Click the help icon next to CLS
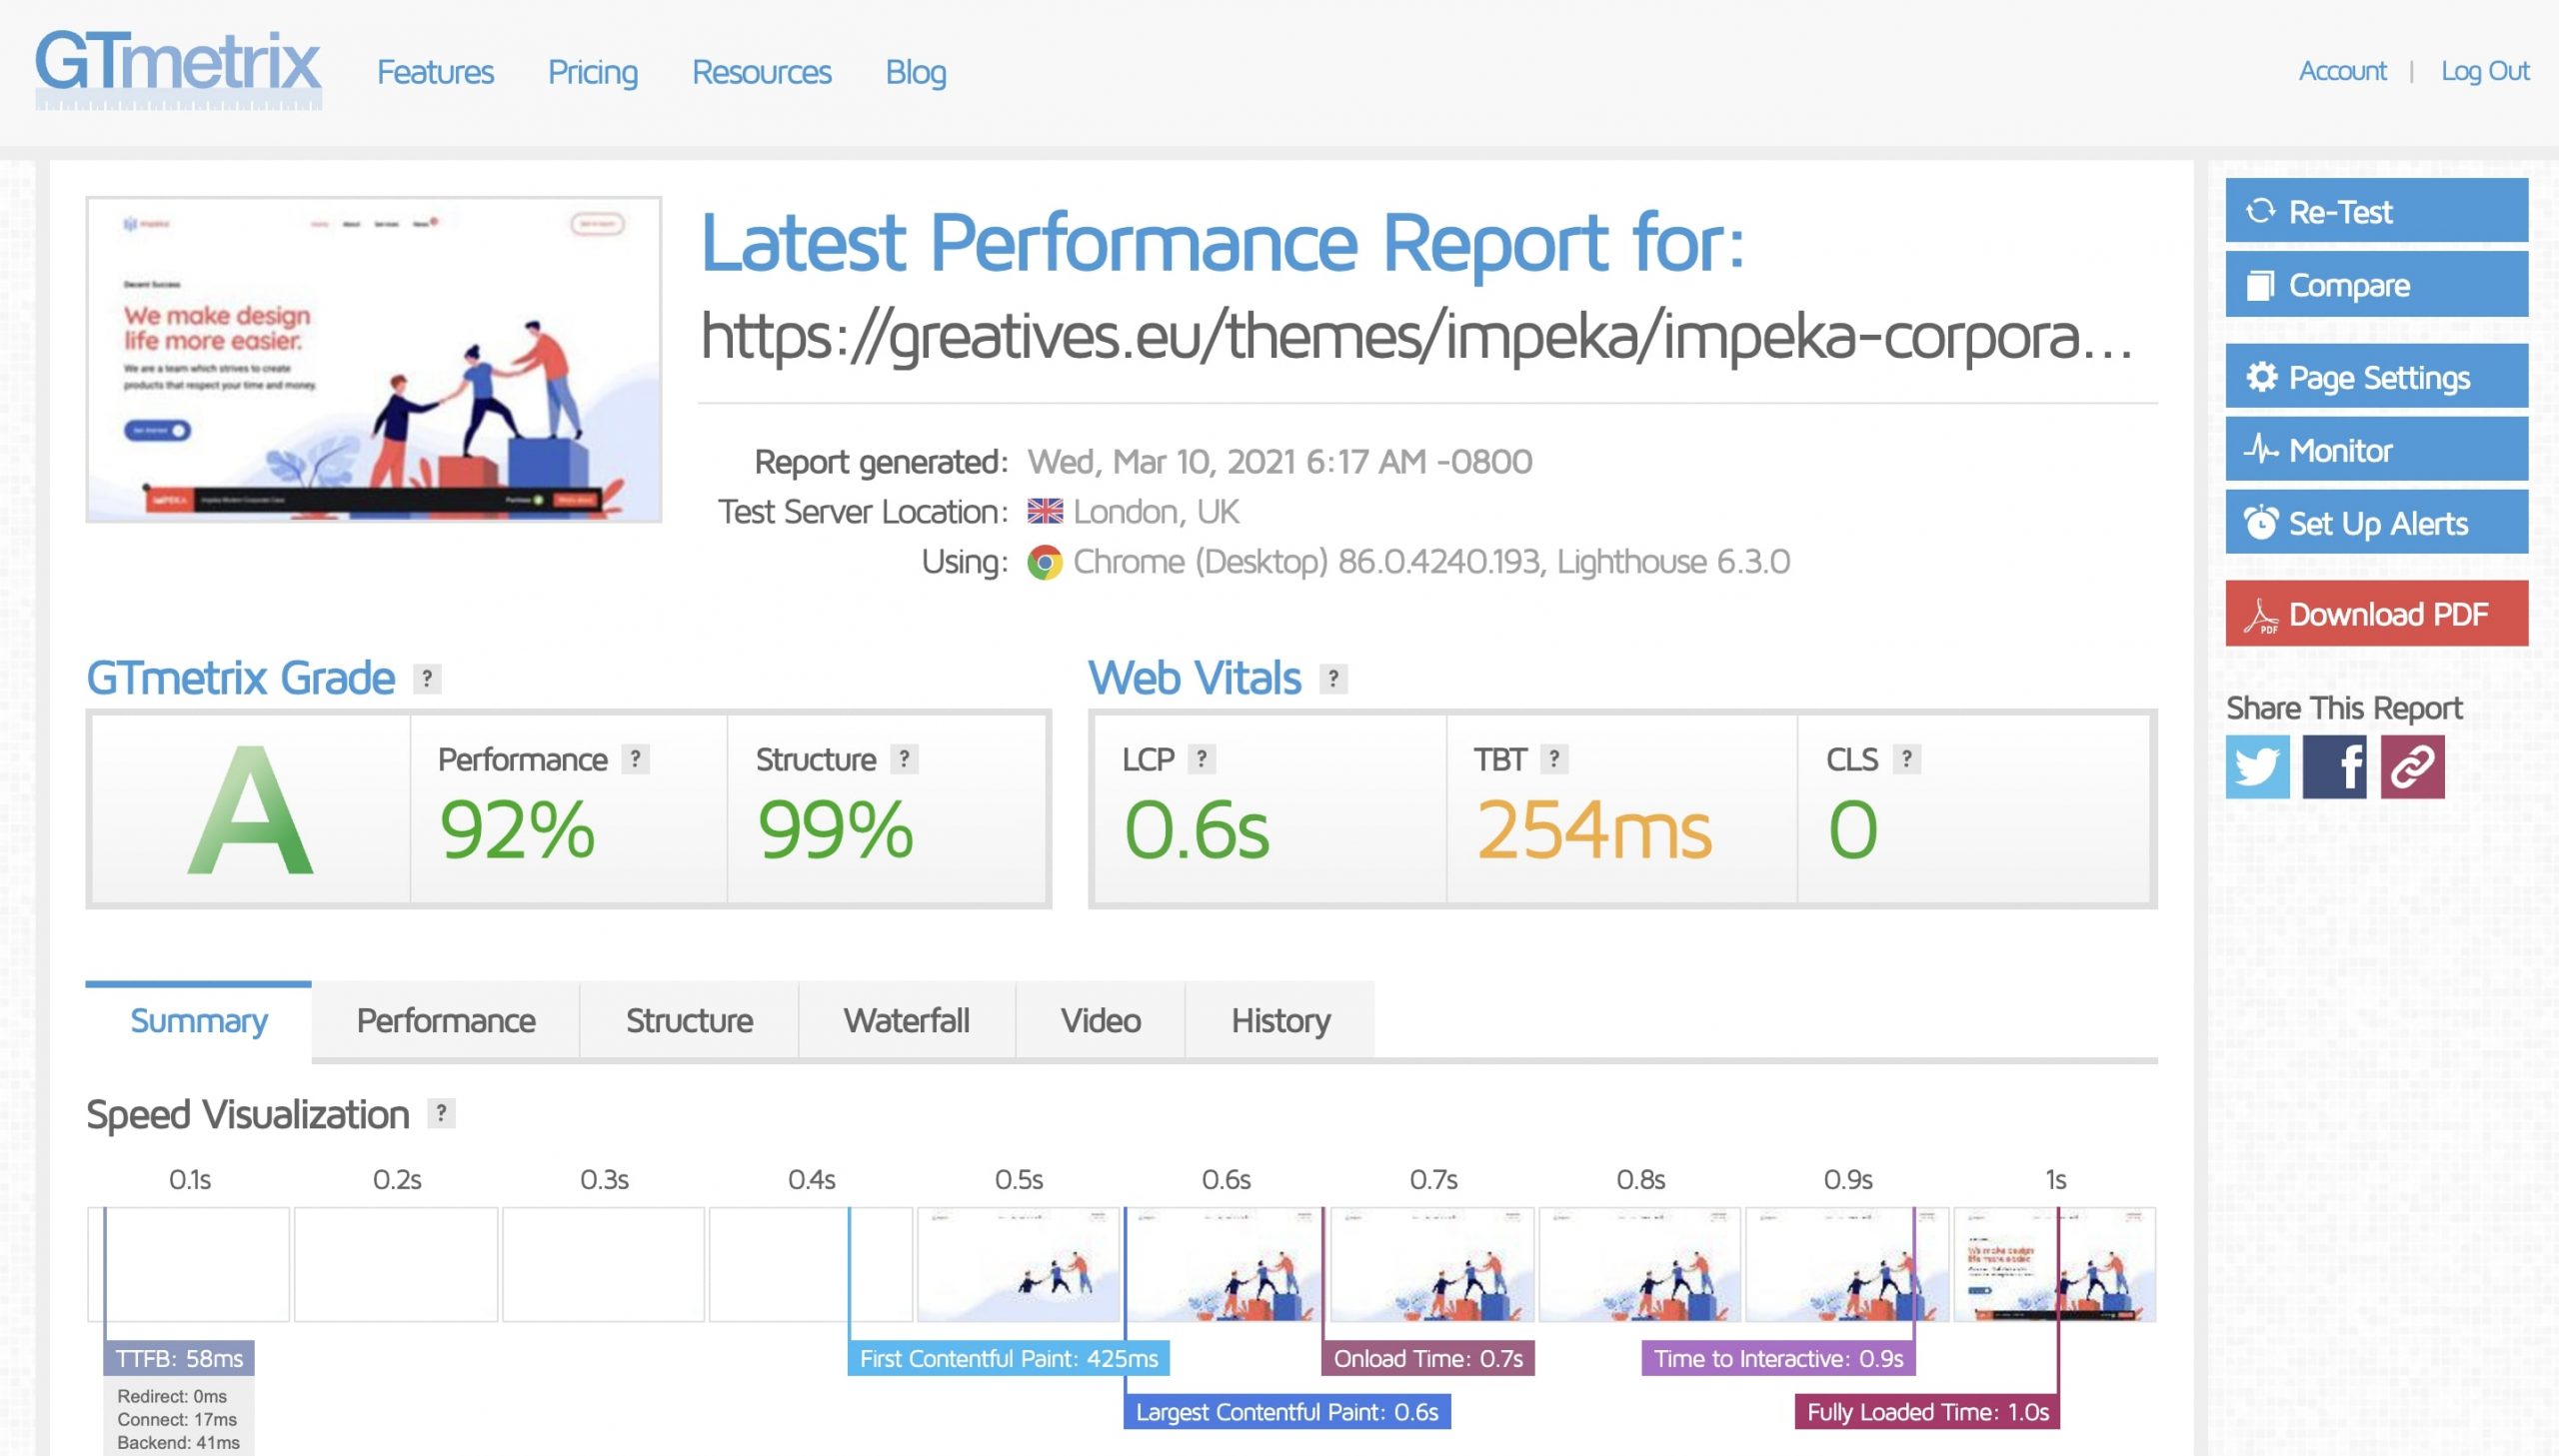The height and width of the screenshot is (1456, 2559). tap(1906, 759)
